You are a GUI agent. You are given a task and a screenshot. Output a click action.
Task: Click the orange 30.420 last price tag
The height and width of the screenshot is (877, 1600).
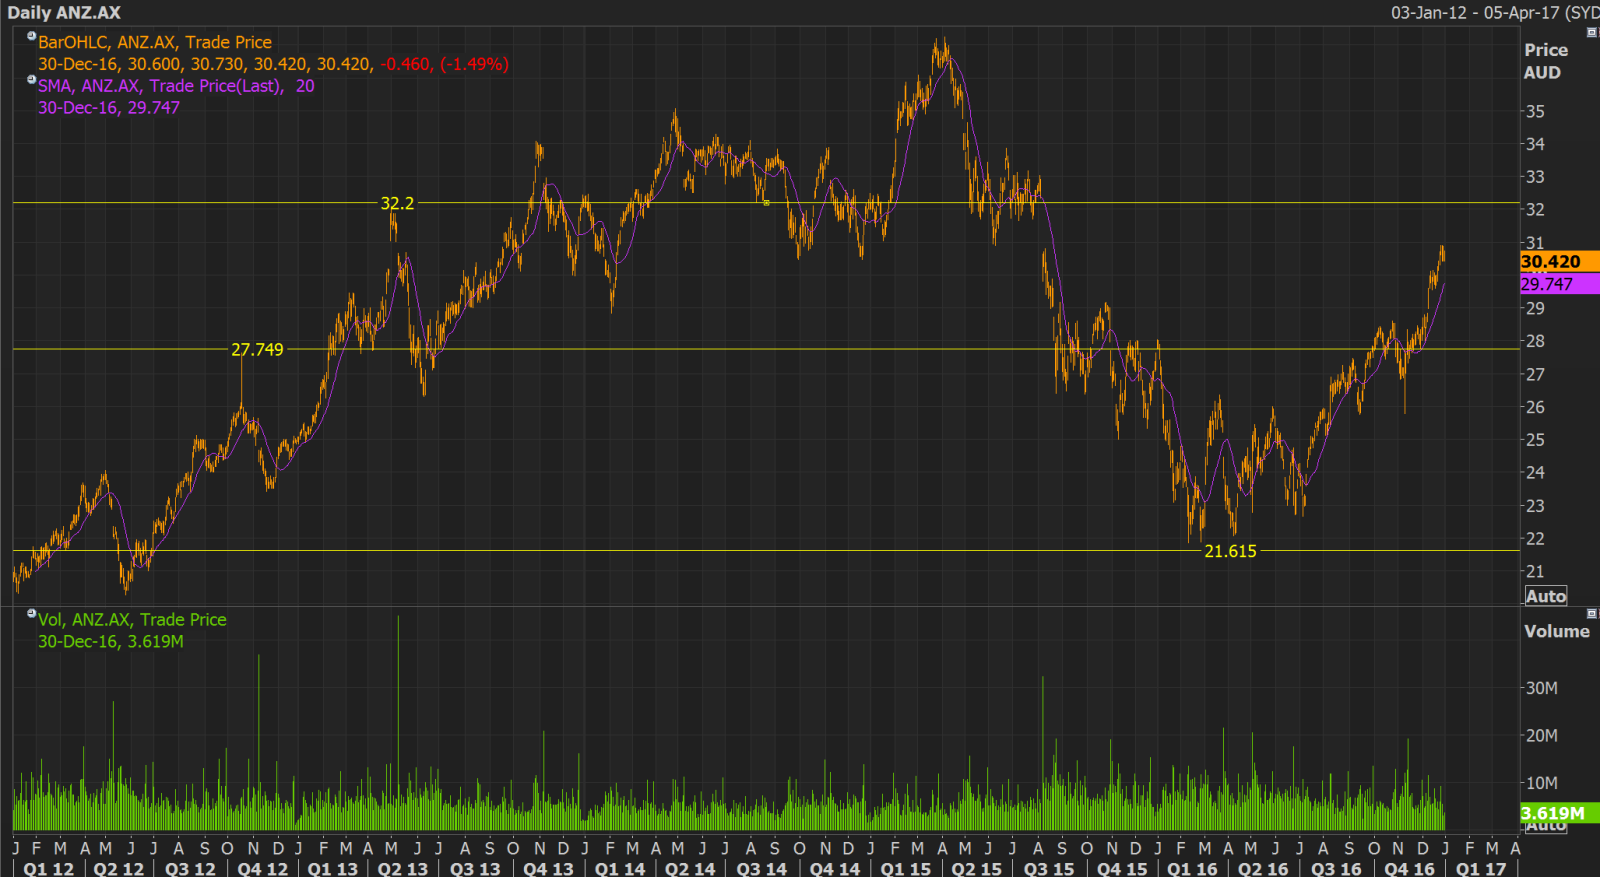click(x=1559, y=261)
